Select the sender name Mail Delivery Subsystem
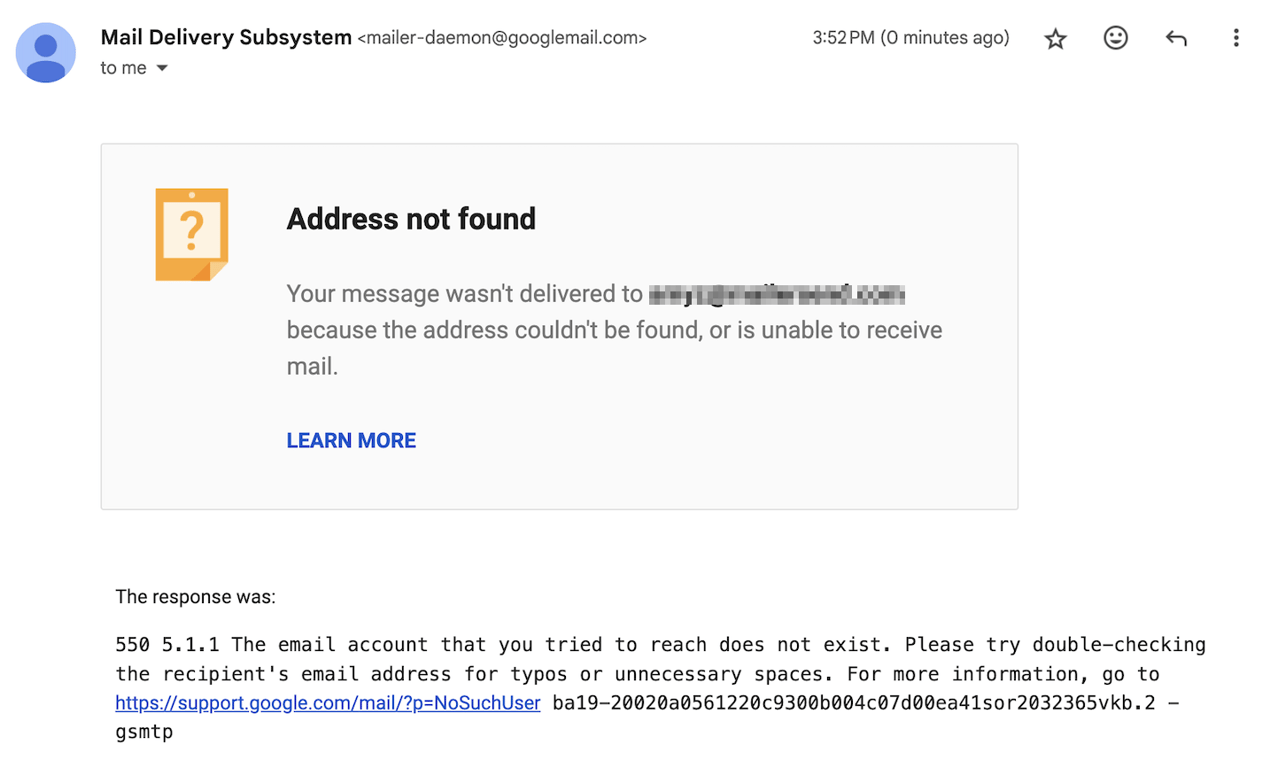The width and height of the screenshot is (1262, 768). [225, 37]
